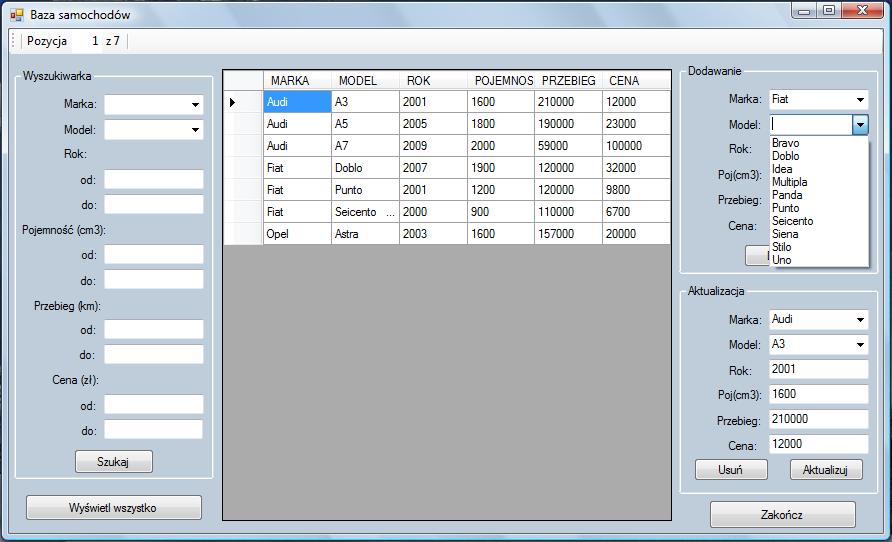Choose Multipla in the model list
Screen dimensions: 892x542
819,182
